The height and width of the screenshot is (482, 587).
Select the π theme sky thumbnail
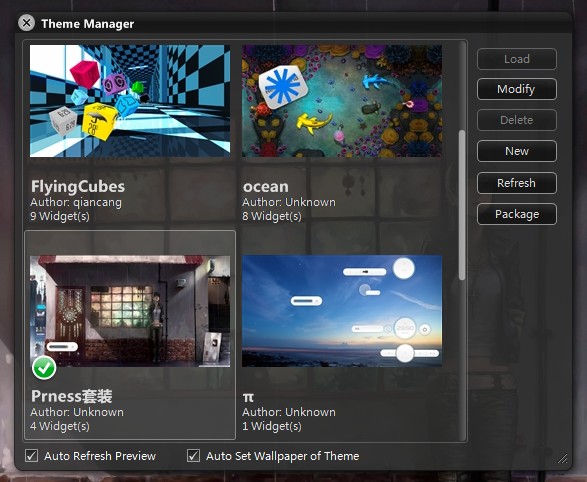(x=342, y=311)
